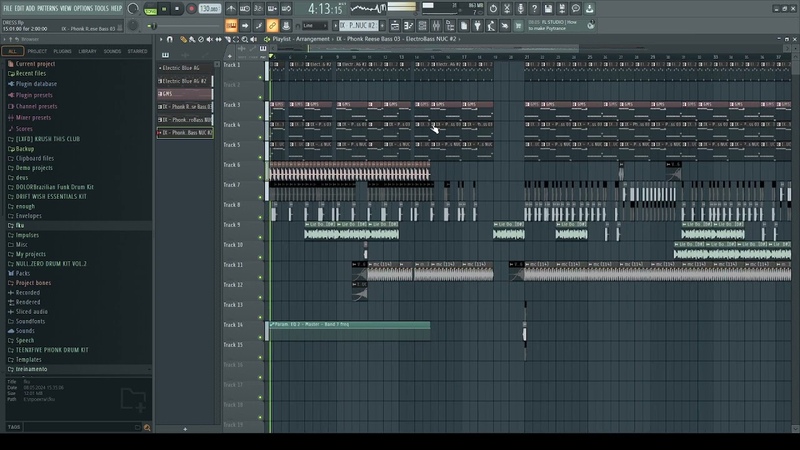
Task: Click the master pitch knob
Action: click(x=133, y=26)
